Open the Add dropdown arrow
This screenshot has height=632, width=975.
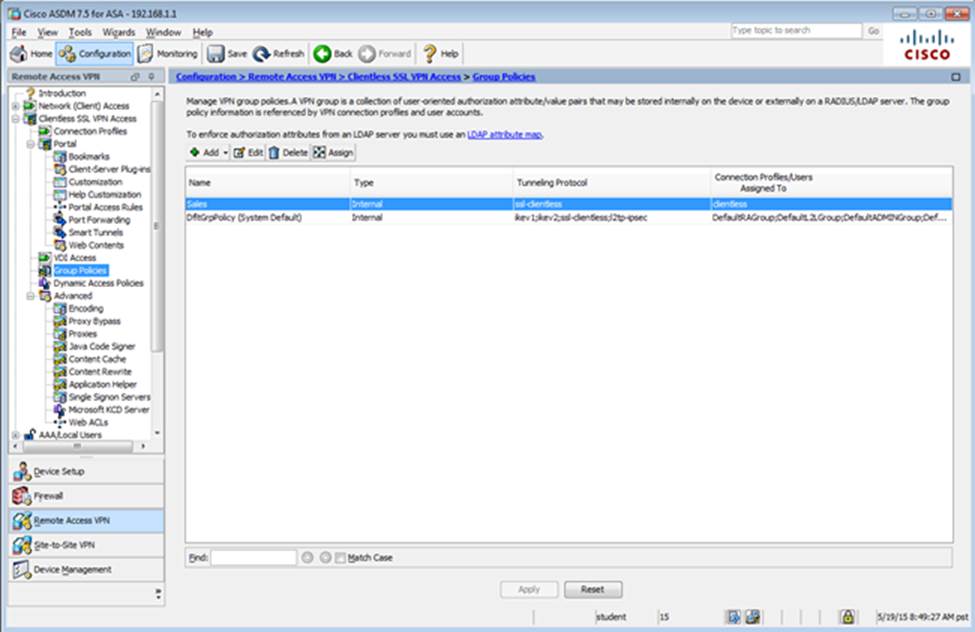(226, 152)
